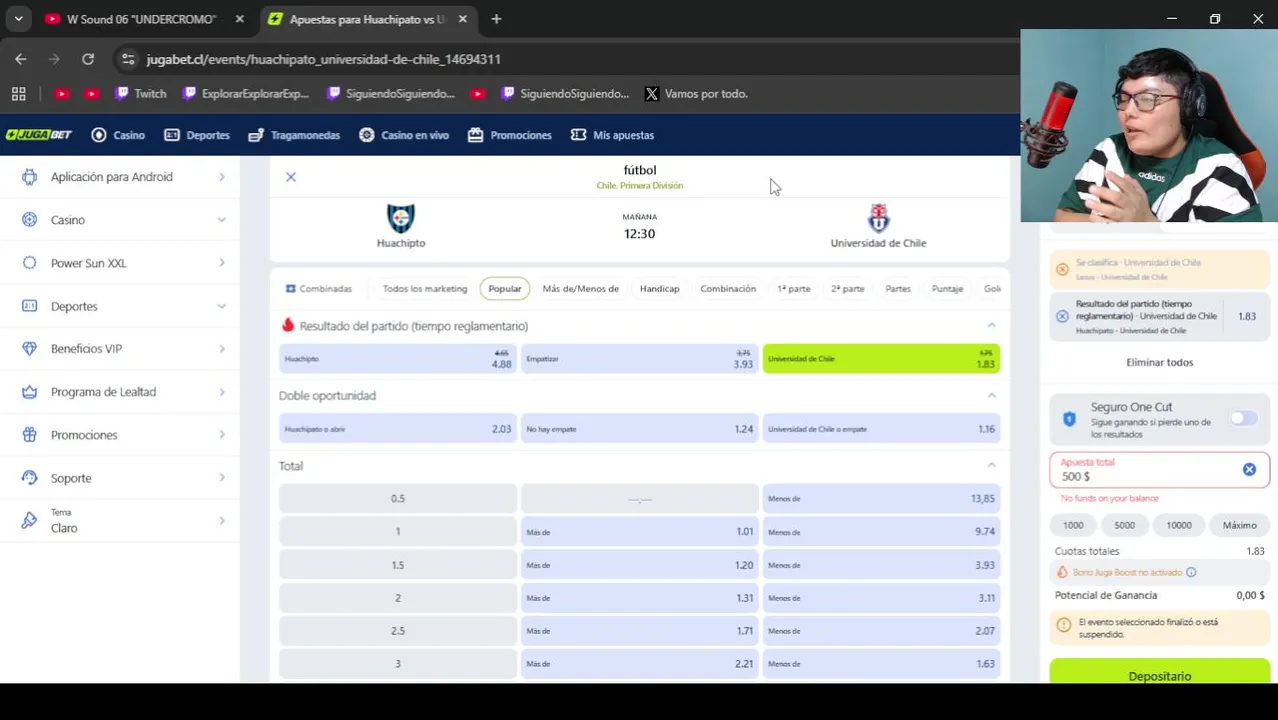Click Promociones gift icon in sidebar
Screen dimensions: 1278x720
coord(30,435)
